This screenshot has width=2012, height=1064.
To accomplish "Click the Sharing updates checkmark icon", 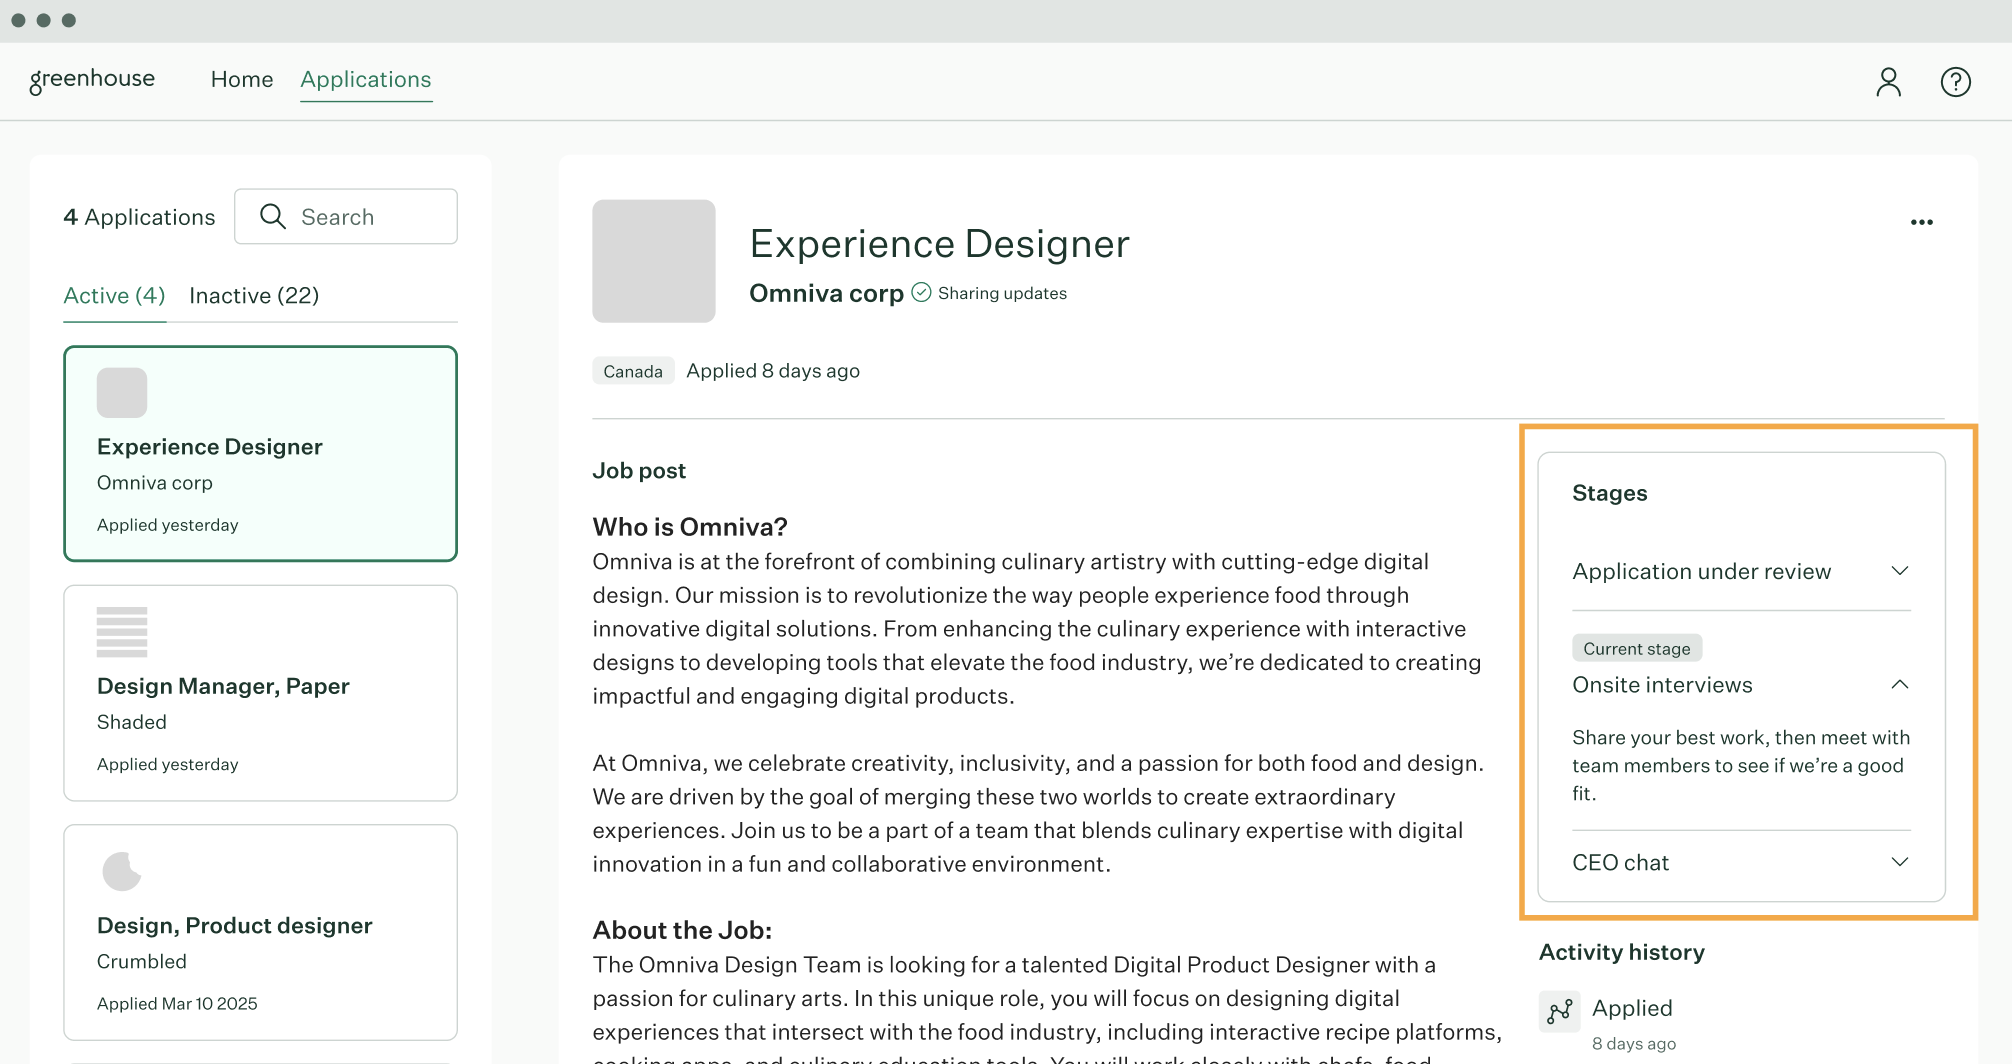I will click(920, 292).
